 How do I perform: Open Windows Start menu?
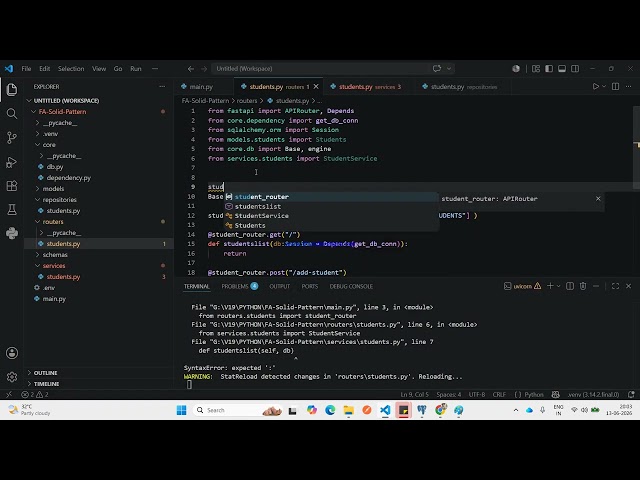coord(182,410)
